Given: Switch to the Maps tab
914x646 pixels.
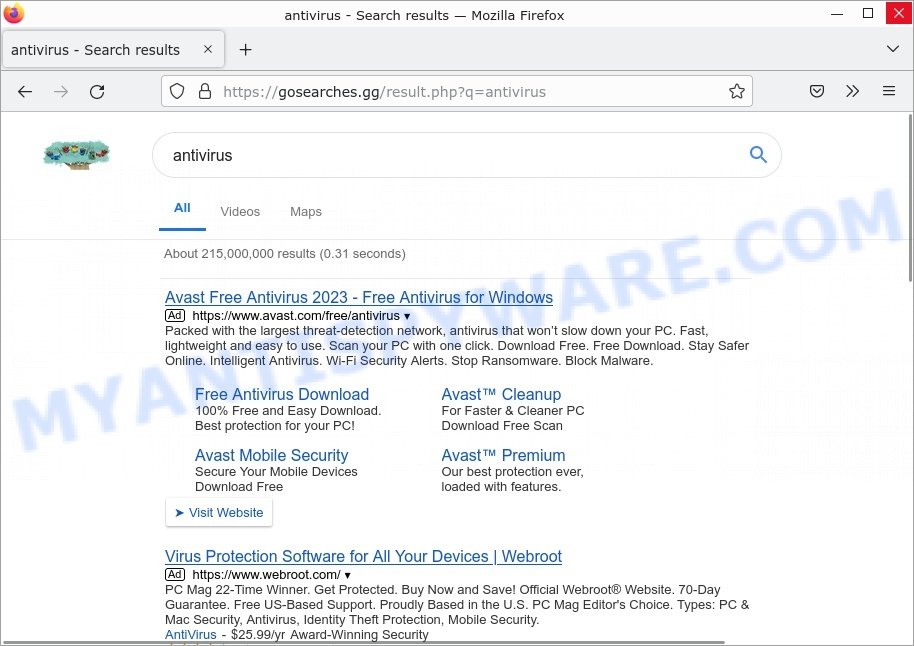Looking at the screenshot, I should point(305,212).
